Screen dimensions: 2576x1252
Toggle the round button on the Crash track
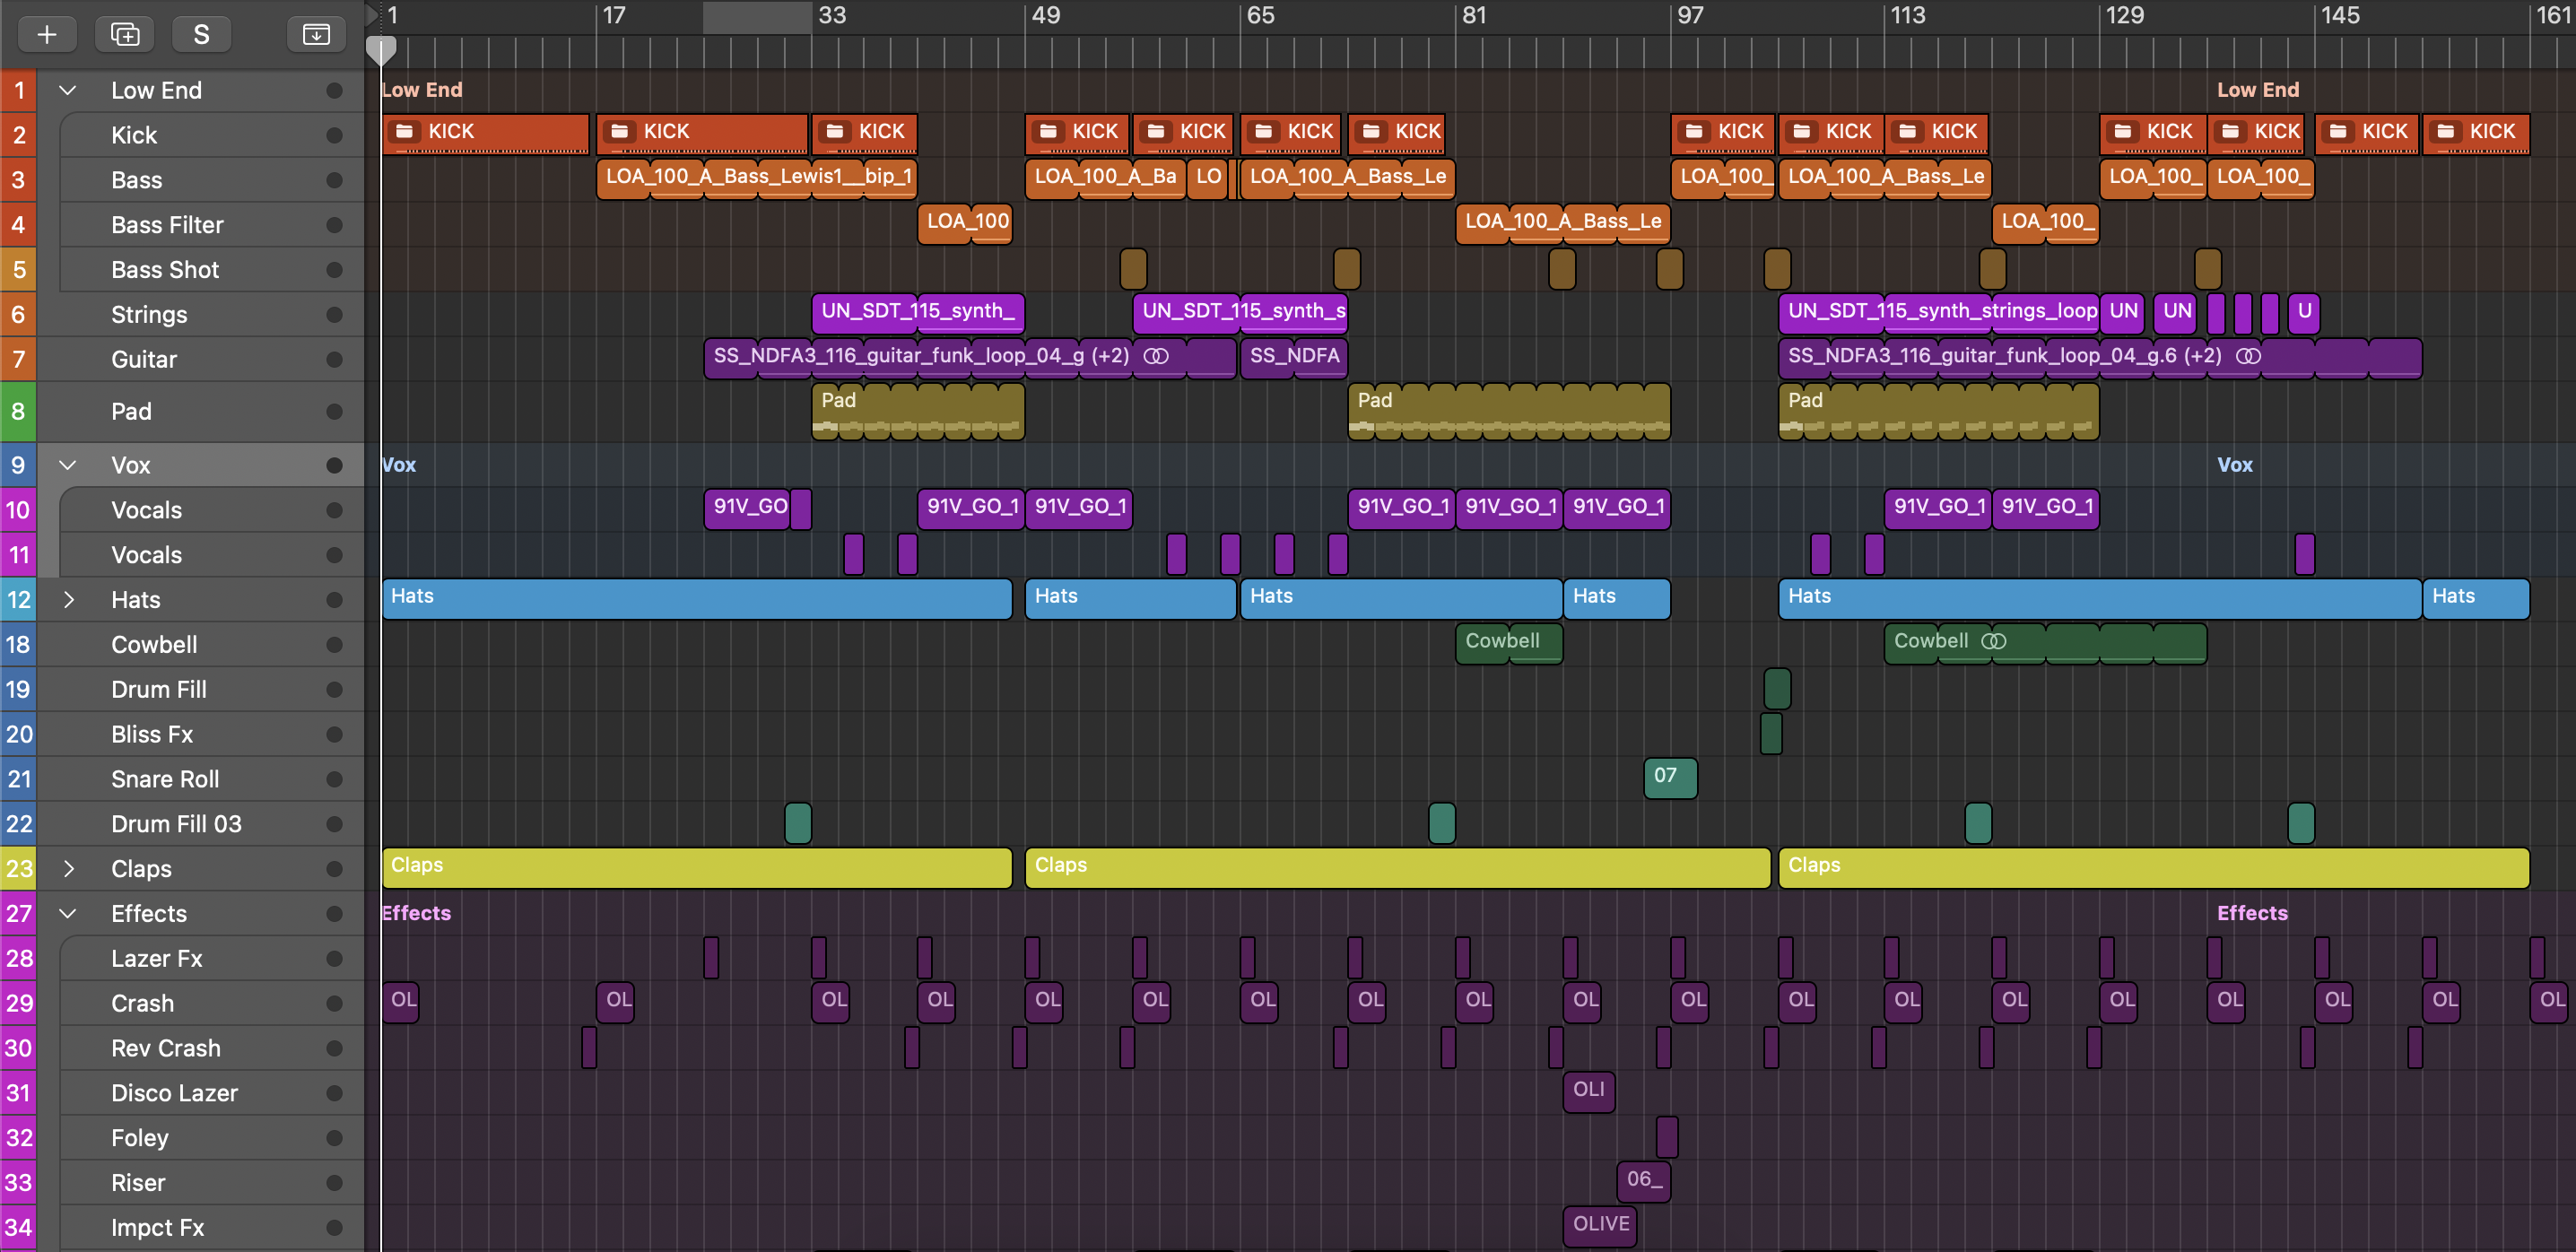pos(334,1003)
